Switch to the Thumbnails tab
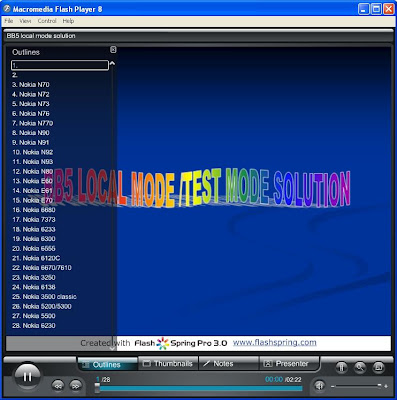The image size is (397, 400). (x=168, y=363)
